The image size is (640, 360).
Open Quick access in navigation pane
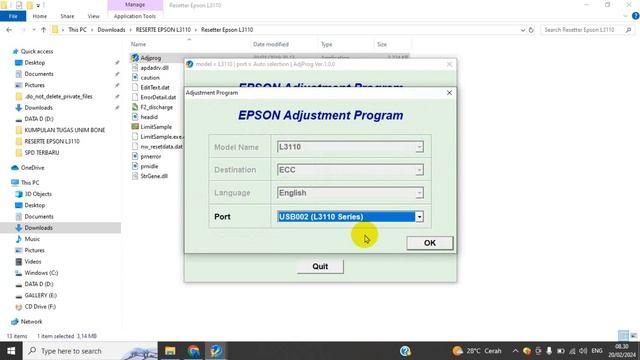coord(37,51)
